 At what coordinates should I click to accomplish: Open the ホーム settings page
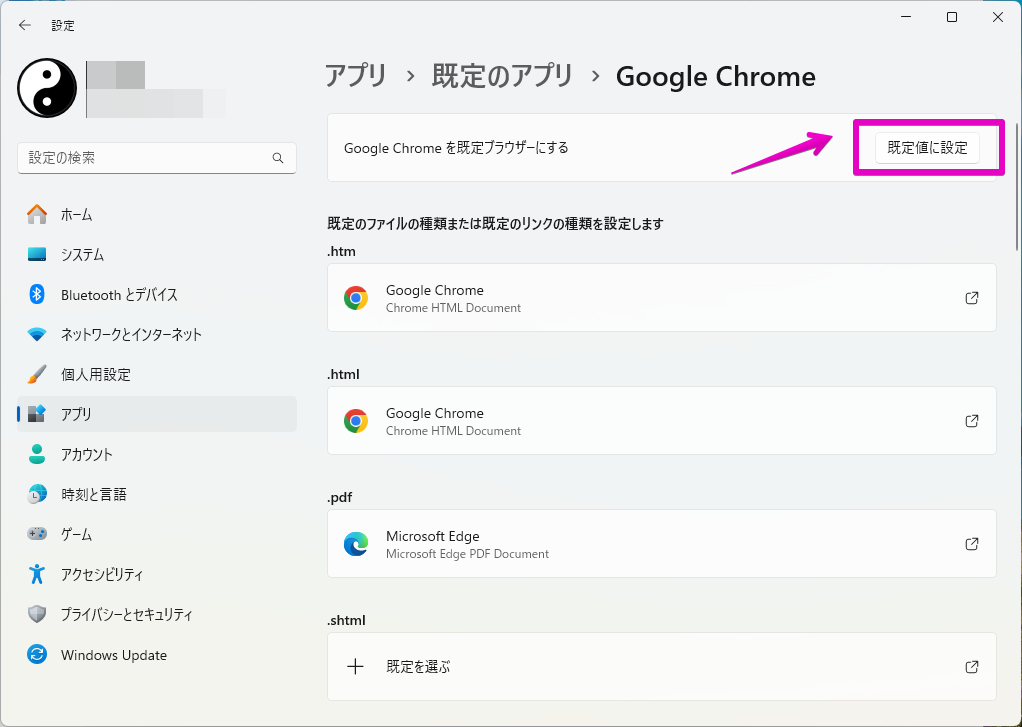click(157, 215)
